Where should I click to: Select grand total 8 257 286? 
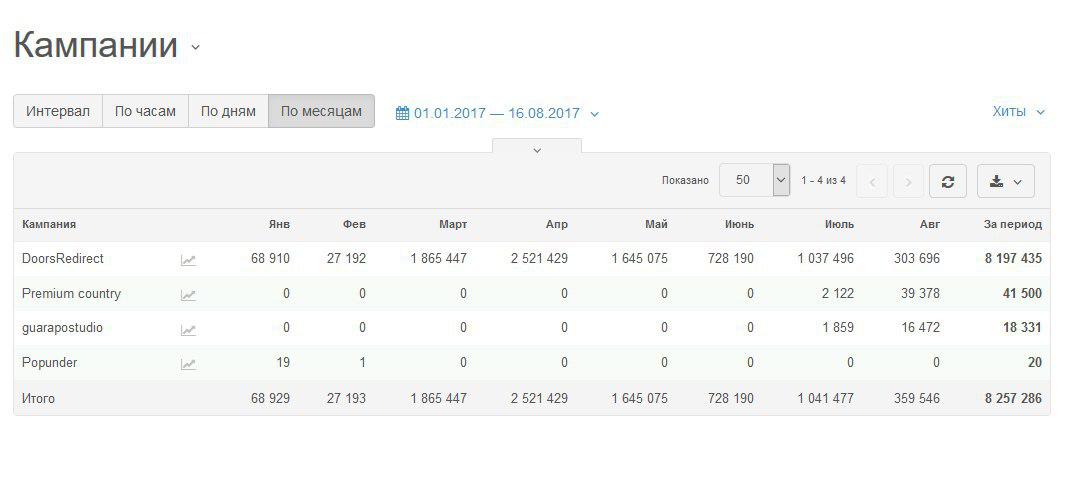(x=1013, y=398)
